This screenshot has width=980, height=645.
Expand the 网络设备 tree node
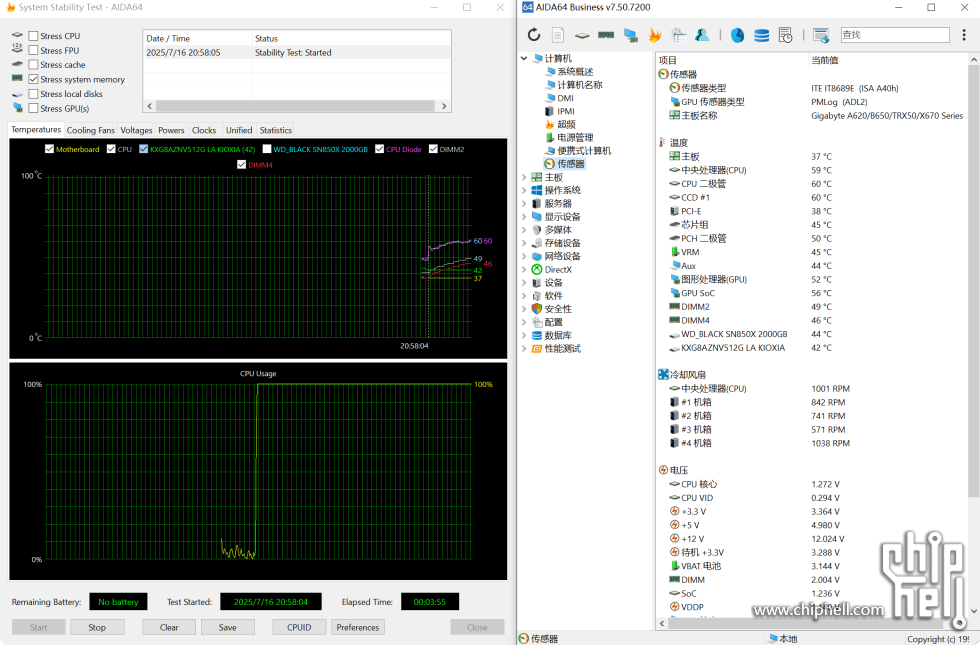524,256
